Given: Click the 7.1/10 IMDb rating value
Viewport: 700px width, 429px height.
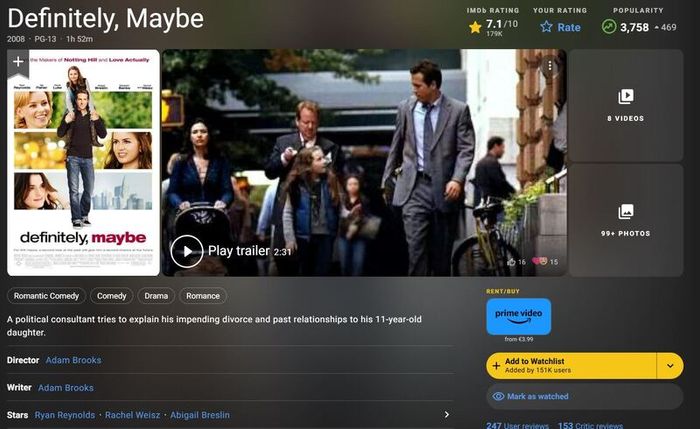Looking at the screenshot, I should point(502,24).
